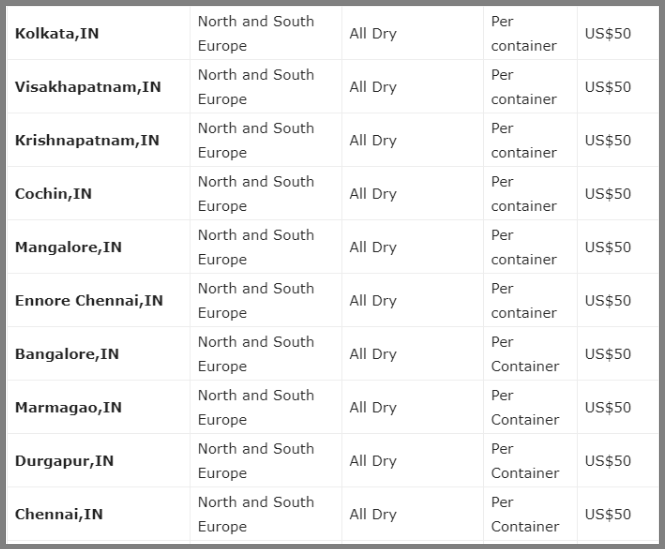The image size is (665, 549).
Task: Click the Bangalore,IN port name
Action: 67,354
